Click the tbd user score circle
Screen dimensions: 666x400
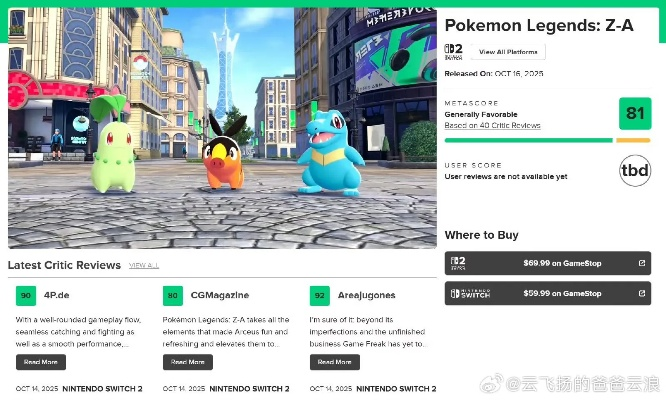[634, 171]
